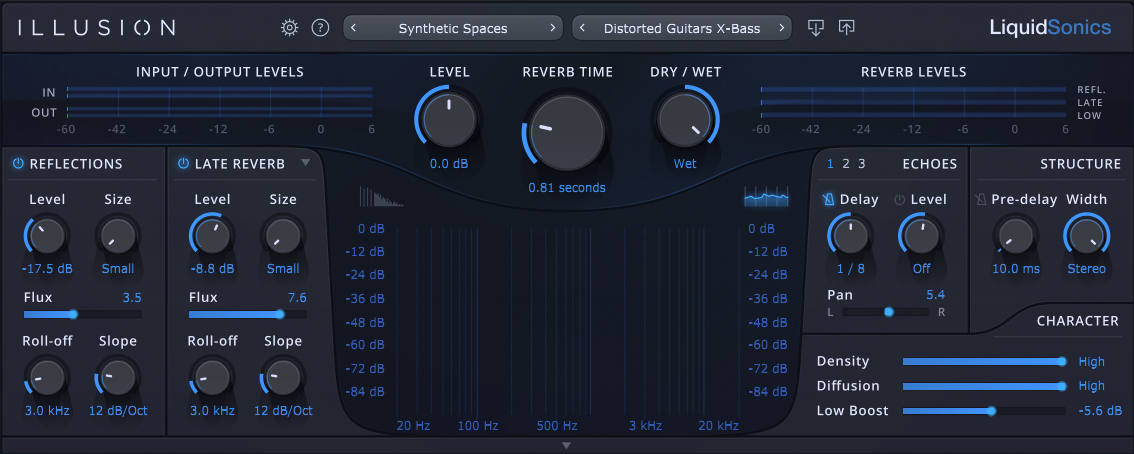Click the LiquidSonics logo
The height and width of the screenshot is (454, 1134).
coord(1050,28)
